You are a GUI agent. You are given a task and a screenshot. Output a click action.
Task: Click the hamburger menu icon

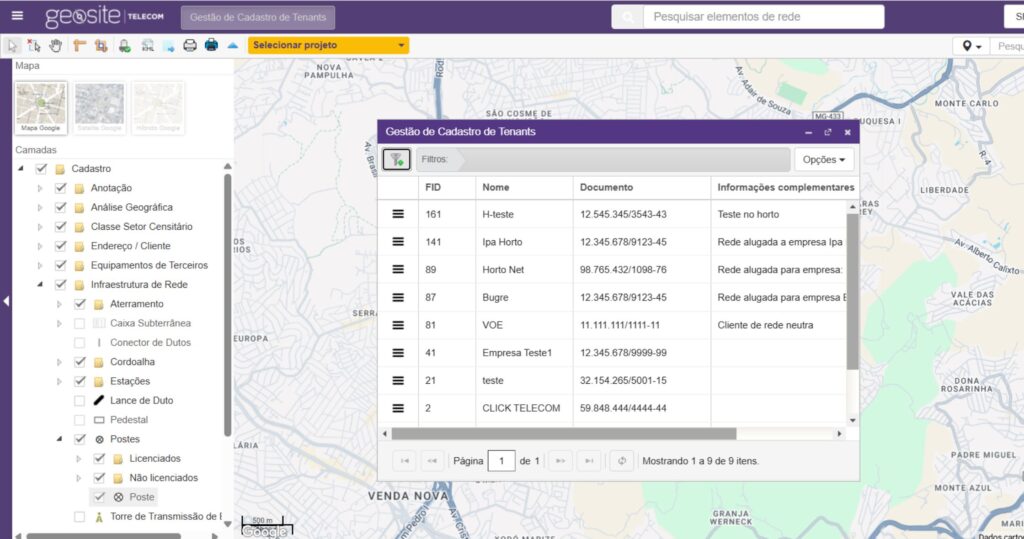click(17, 16)
